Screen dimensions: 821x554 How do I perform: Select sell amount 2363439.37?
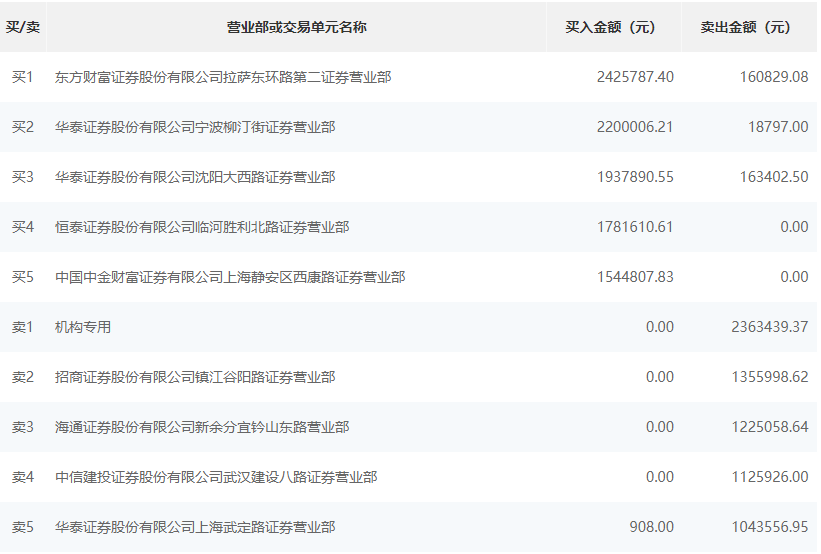(x=770, y=327)
